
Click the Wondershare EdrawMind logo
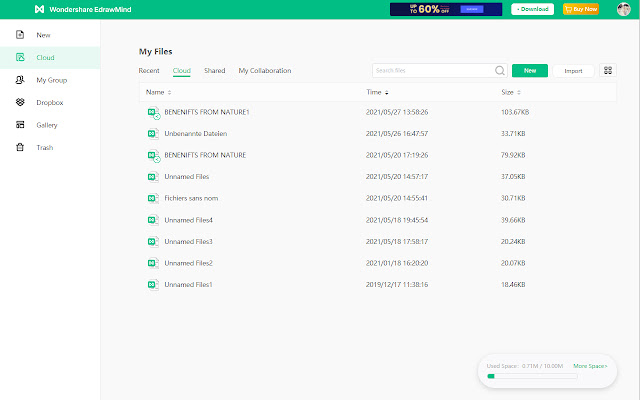pyautogui.click(x=39, y=9)
